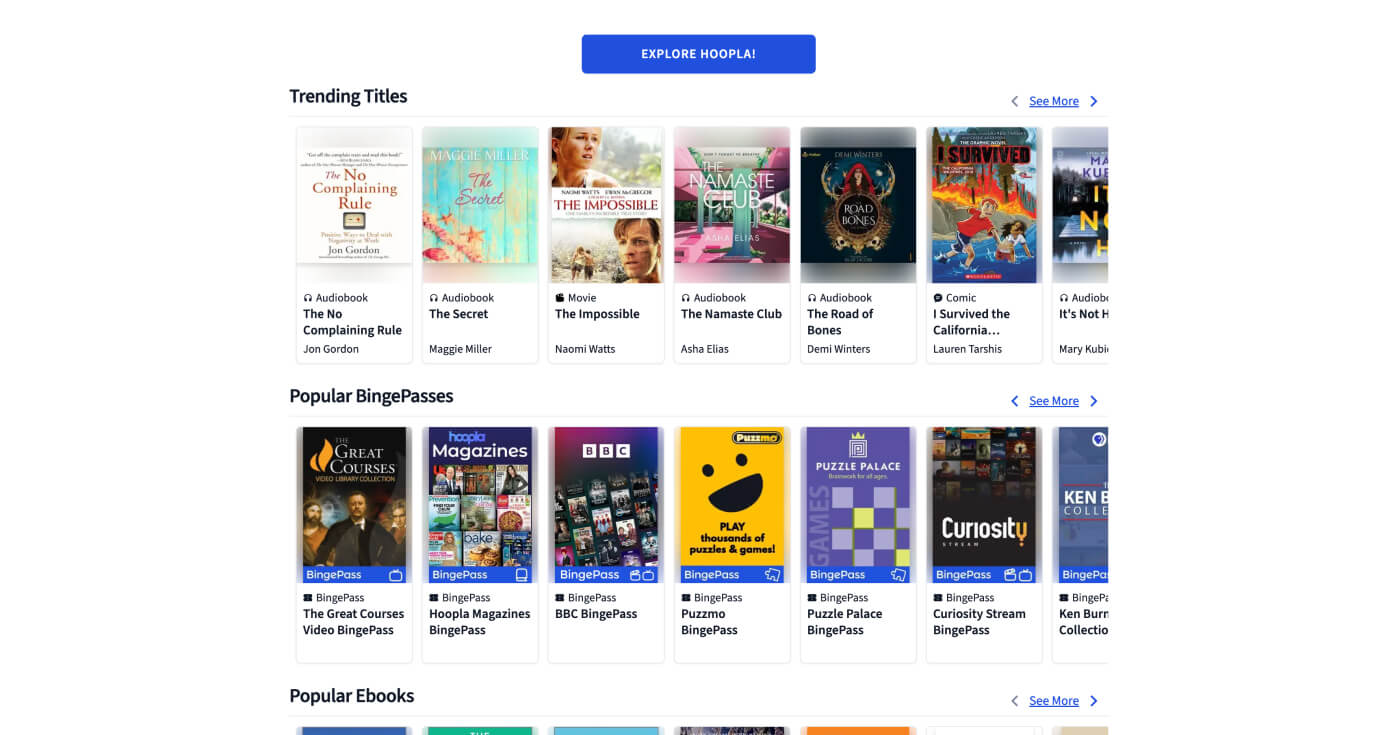Viewport: 1400px width, 735px height.
Task: Open See More for Popular Ebooks
Action: coord(1053,701)
